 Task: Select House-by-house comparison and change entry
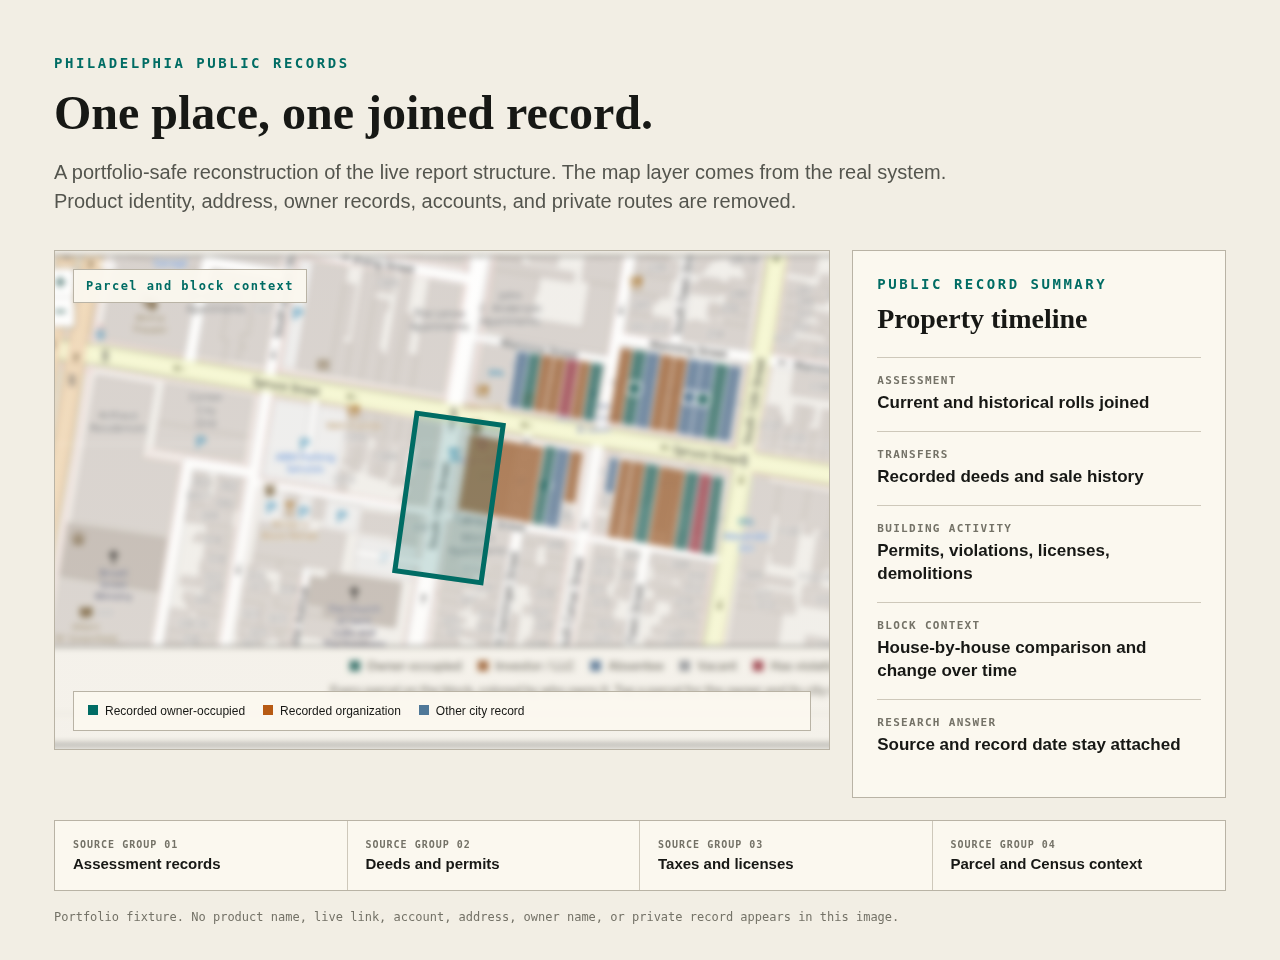pos(1012,659)
